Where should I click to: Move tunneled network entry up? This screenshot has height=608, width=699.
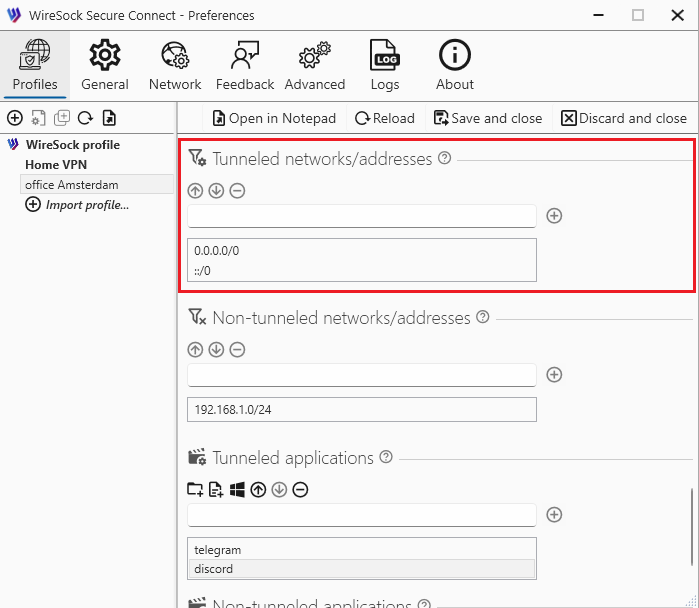tap(195, 191)
